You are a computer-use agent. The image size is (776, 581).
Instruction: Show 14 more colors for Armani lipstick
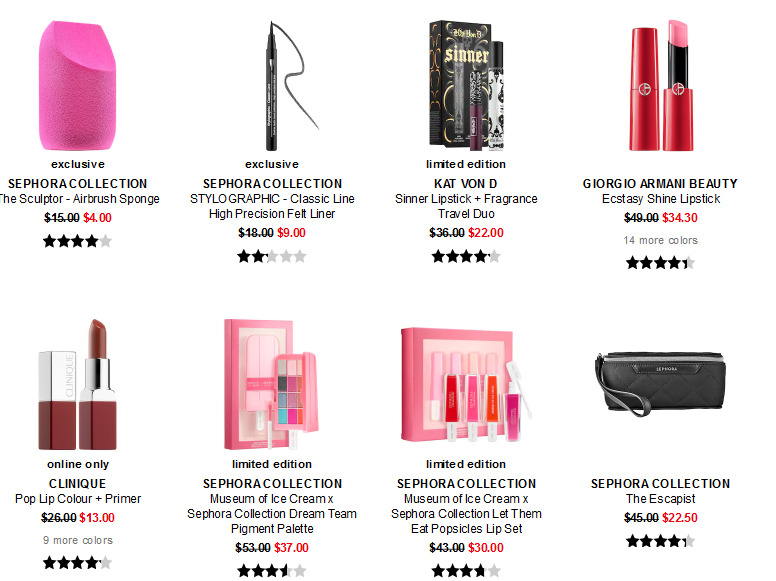pos(660,240)
